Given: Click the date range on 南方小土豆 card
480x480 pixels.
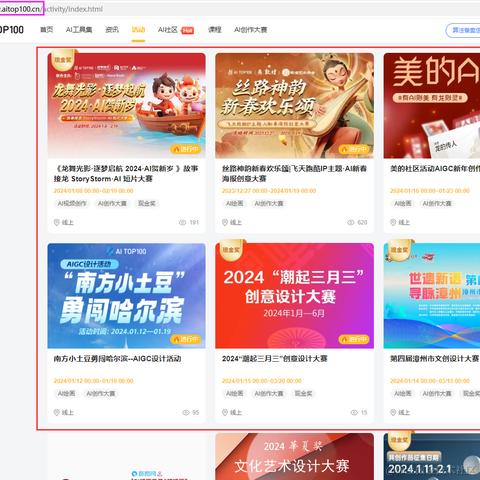Looking at the screenshot, I should [x=93, y=381].
